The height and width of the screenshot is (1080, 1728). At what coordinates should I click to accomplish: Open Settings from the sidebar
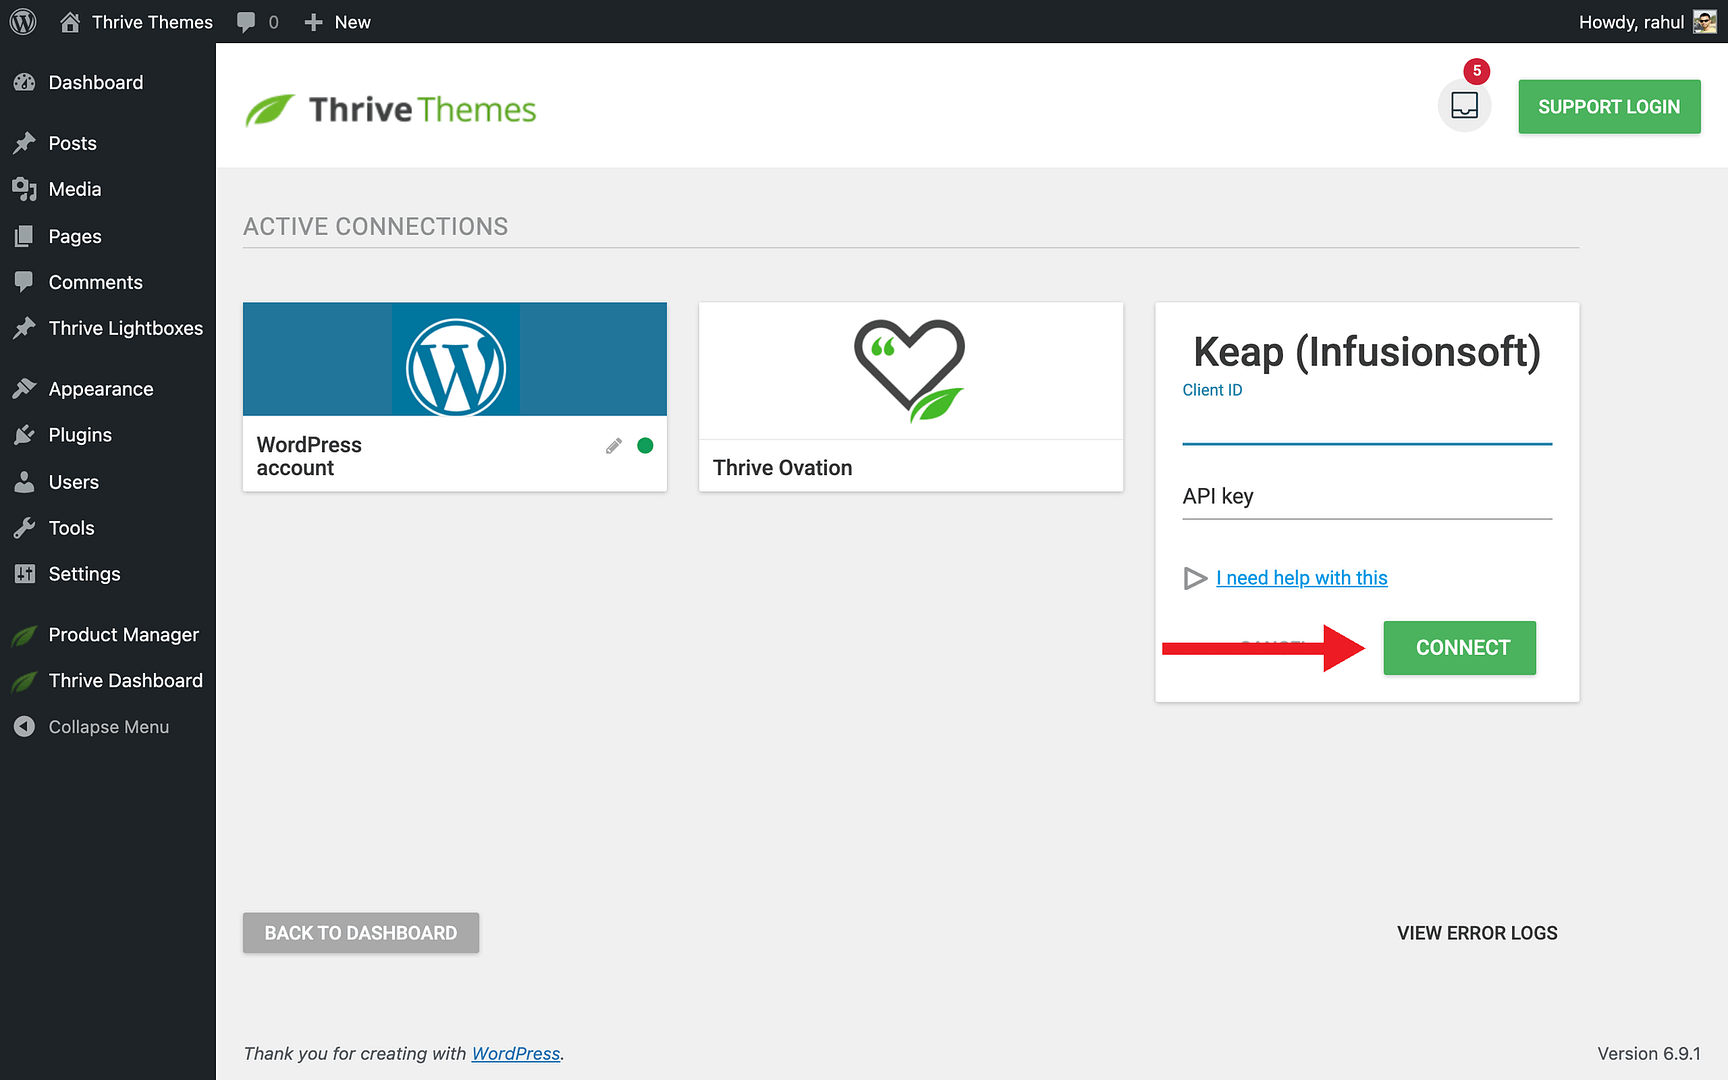click(x=25, y=574)
